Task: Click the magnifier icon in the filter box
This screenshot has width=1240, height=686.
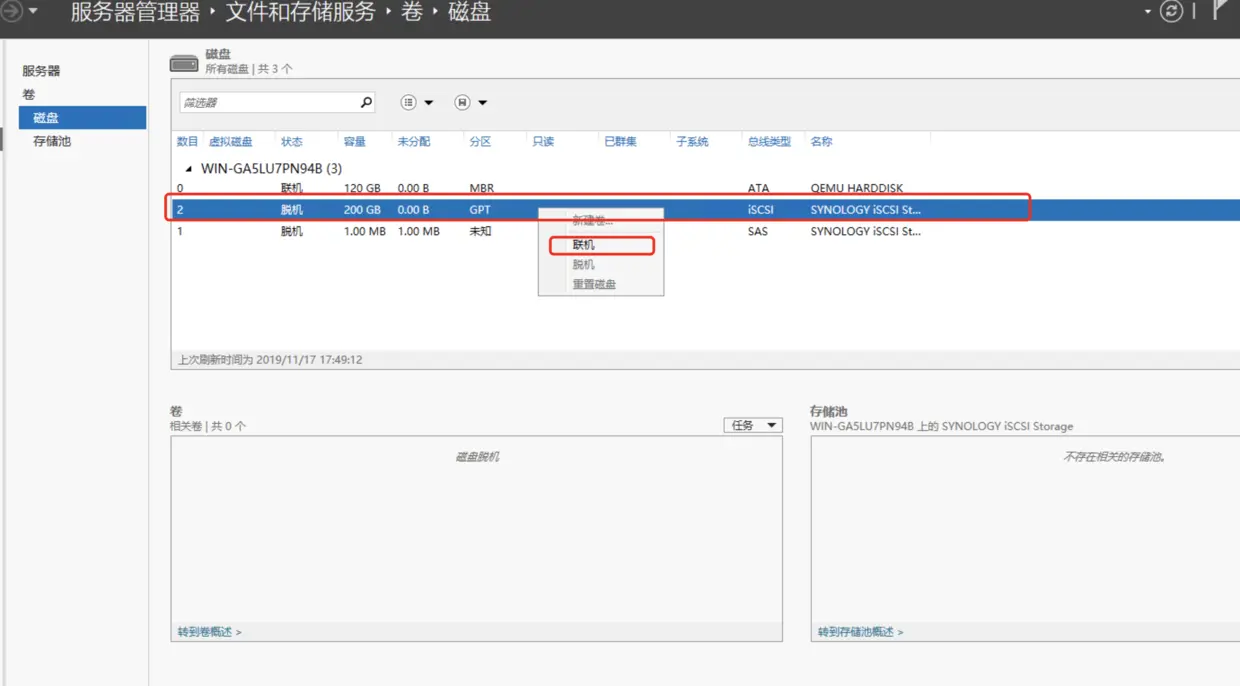Action: [x=366, y=102]
